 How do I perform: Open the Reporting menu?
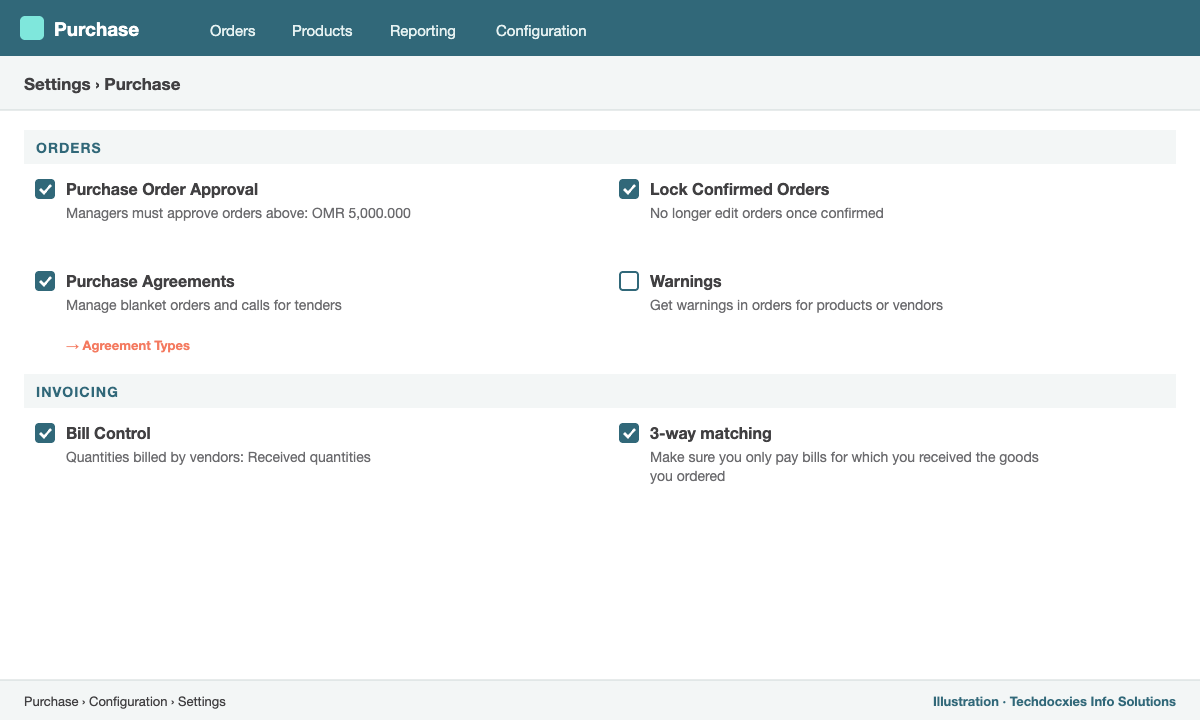(x=423, y=31)
